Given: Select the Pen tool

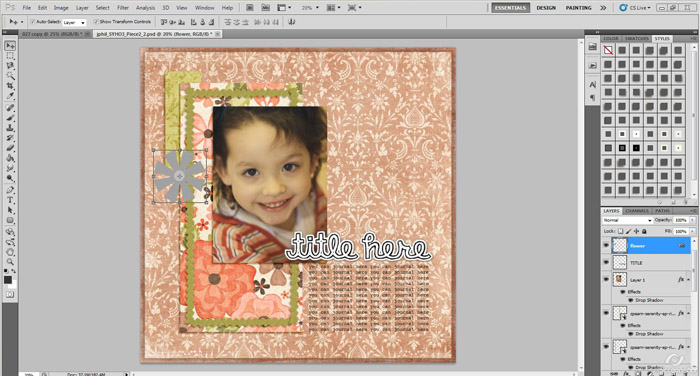Looking at the screenshot, I should pos(10,190).
